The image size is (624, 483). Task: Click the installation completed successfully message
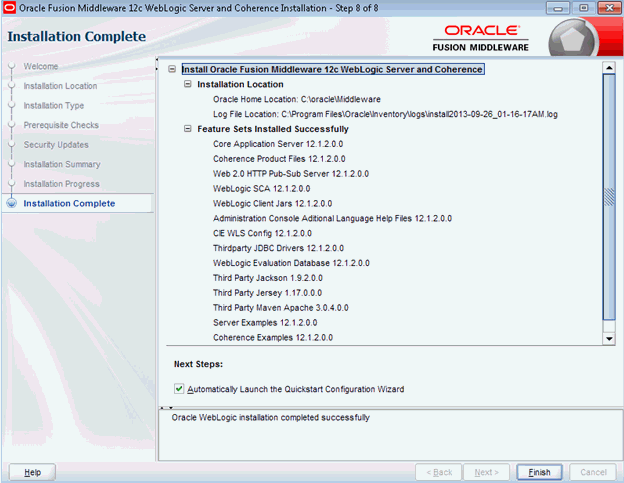point(270,417)
